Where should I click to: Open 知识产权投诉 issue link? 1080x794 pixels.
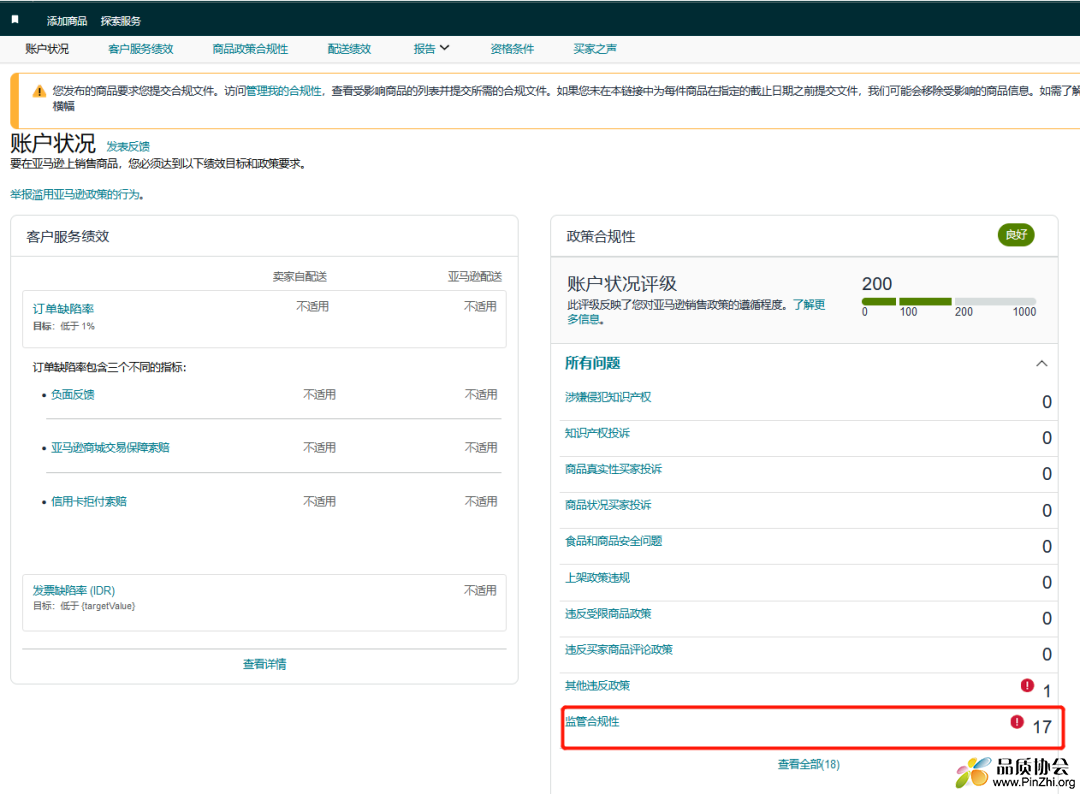click(x=597, y=433)
